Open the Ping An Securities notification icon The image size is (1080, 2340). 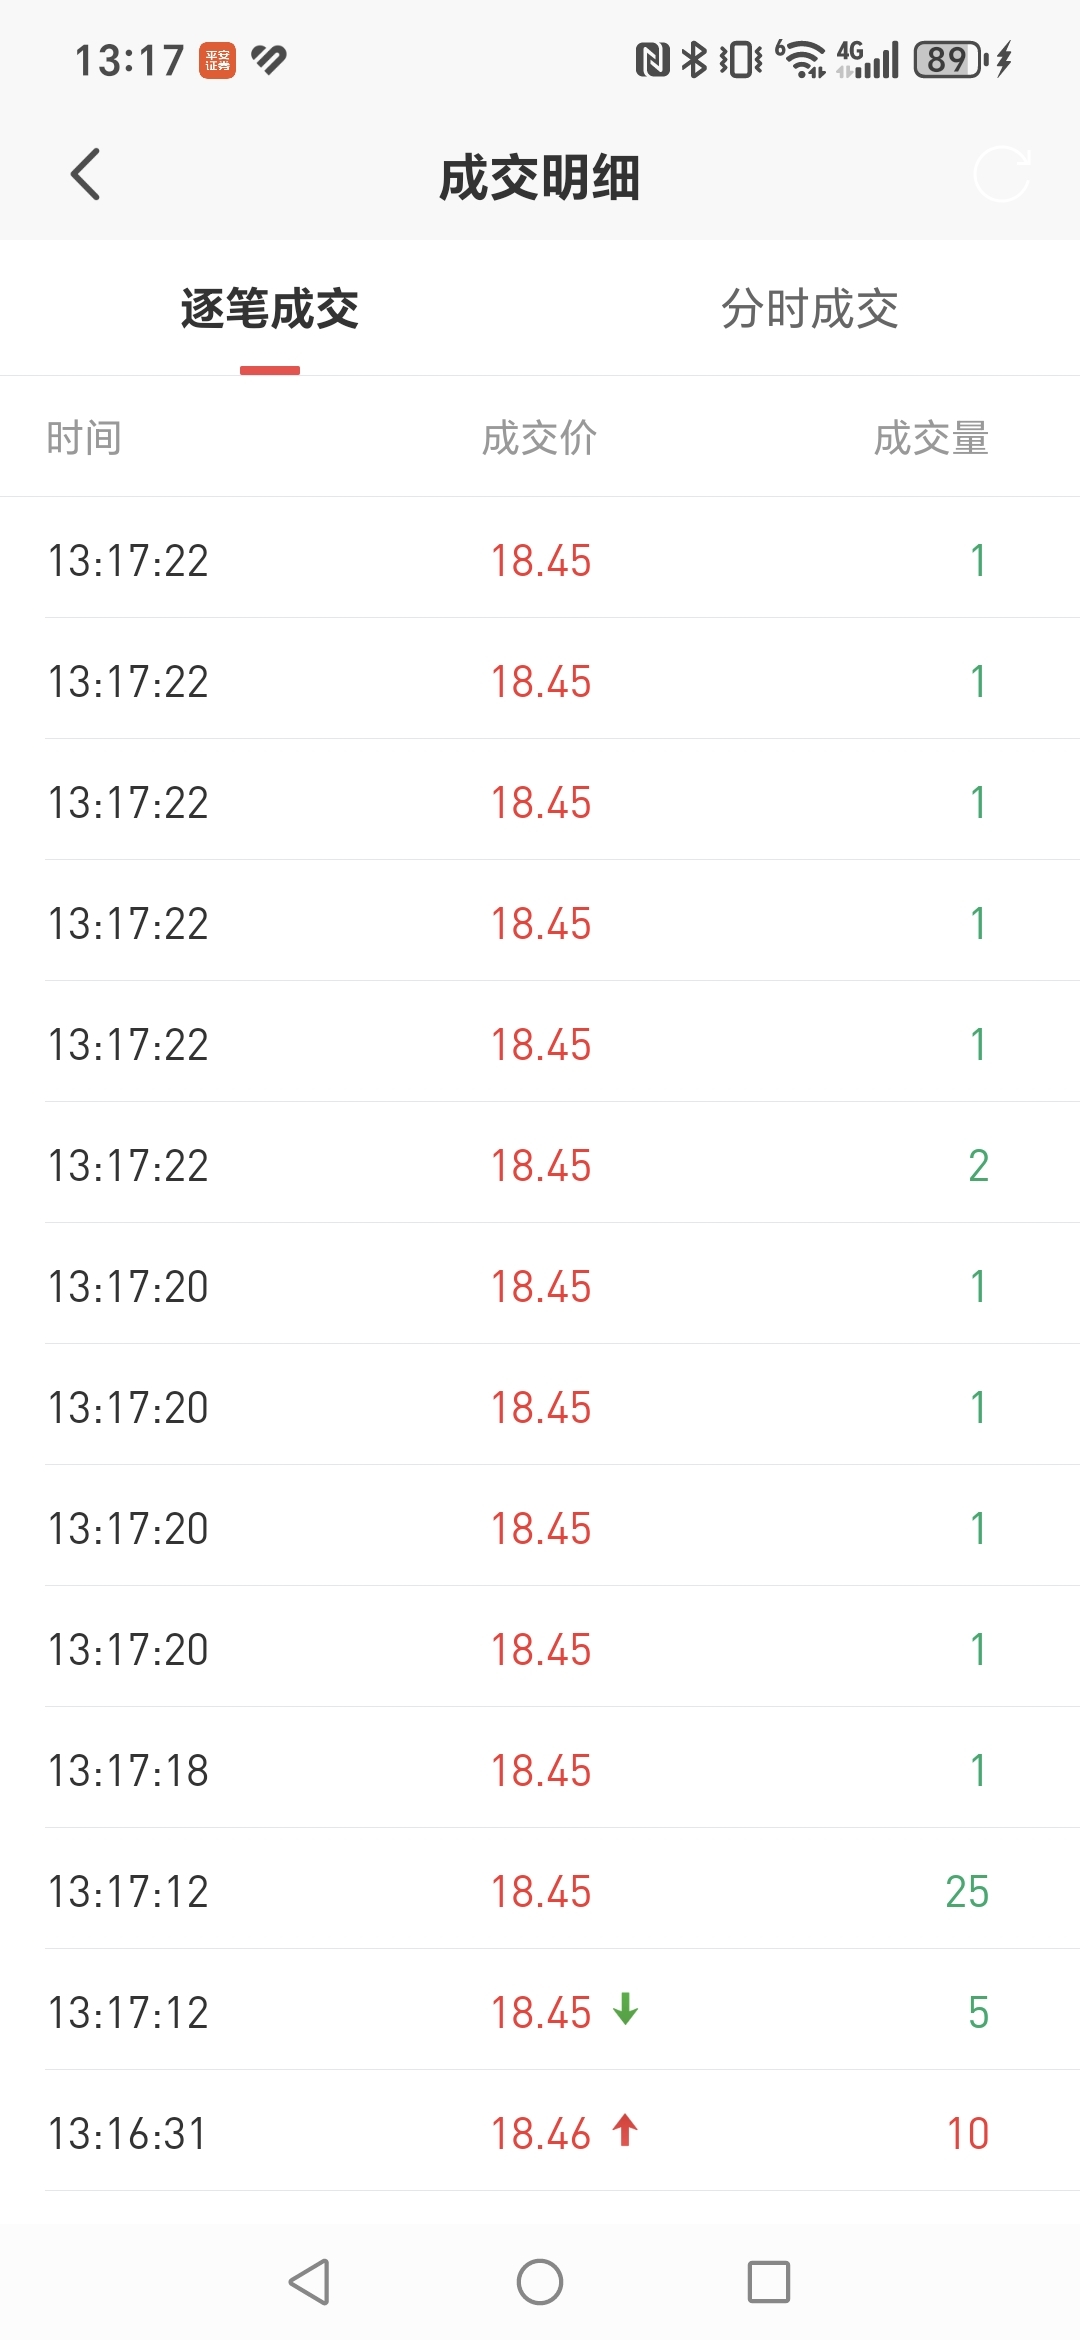pyautogui.click(x=218, y=60)
